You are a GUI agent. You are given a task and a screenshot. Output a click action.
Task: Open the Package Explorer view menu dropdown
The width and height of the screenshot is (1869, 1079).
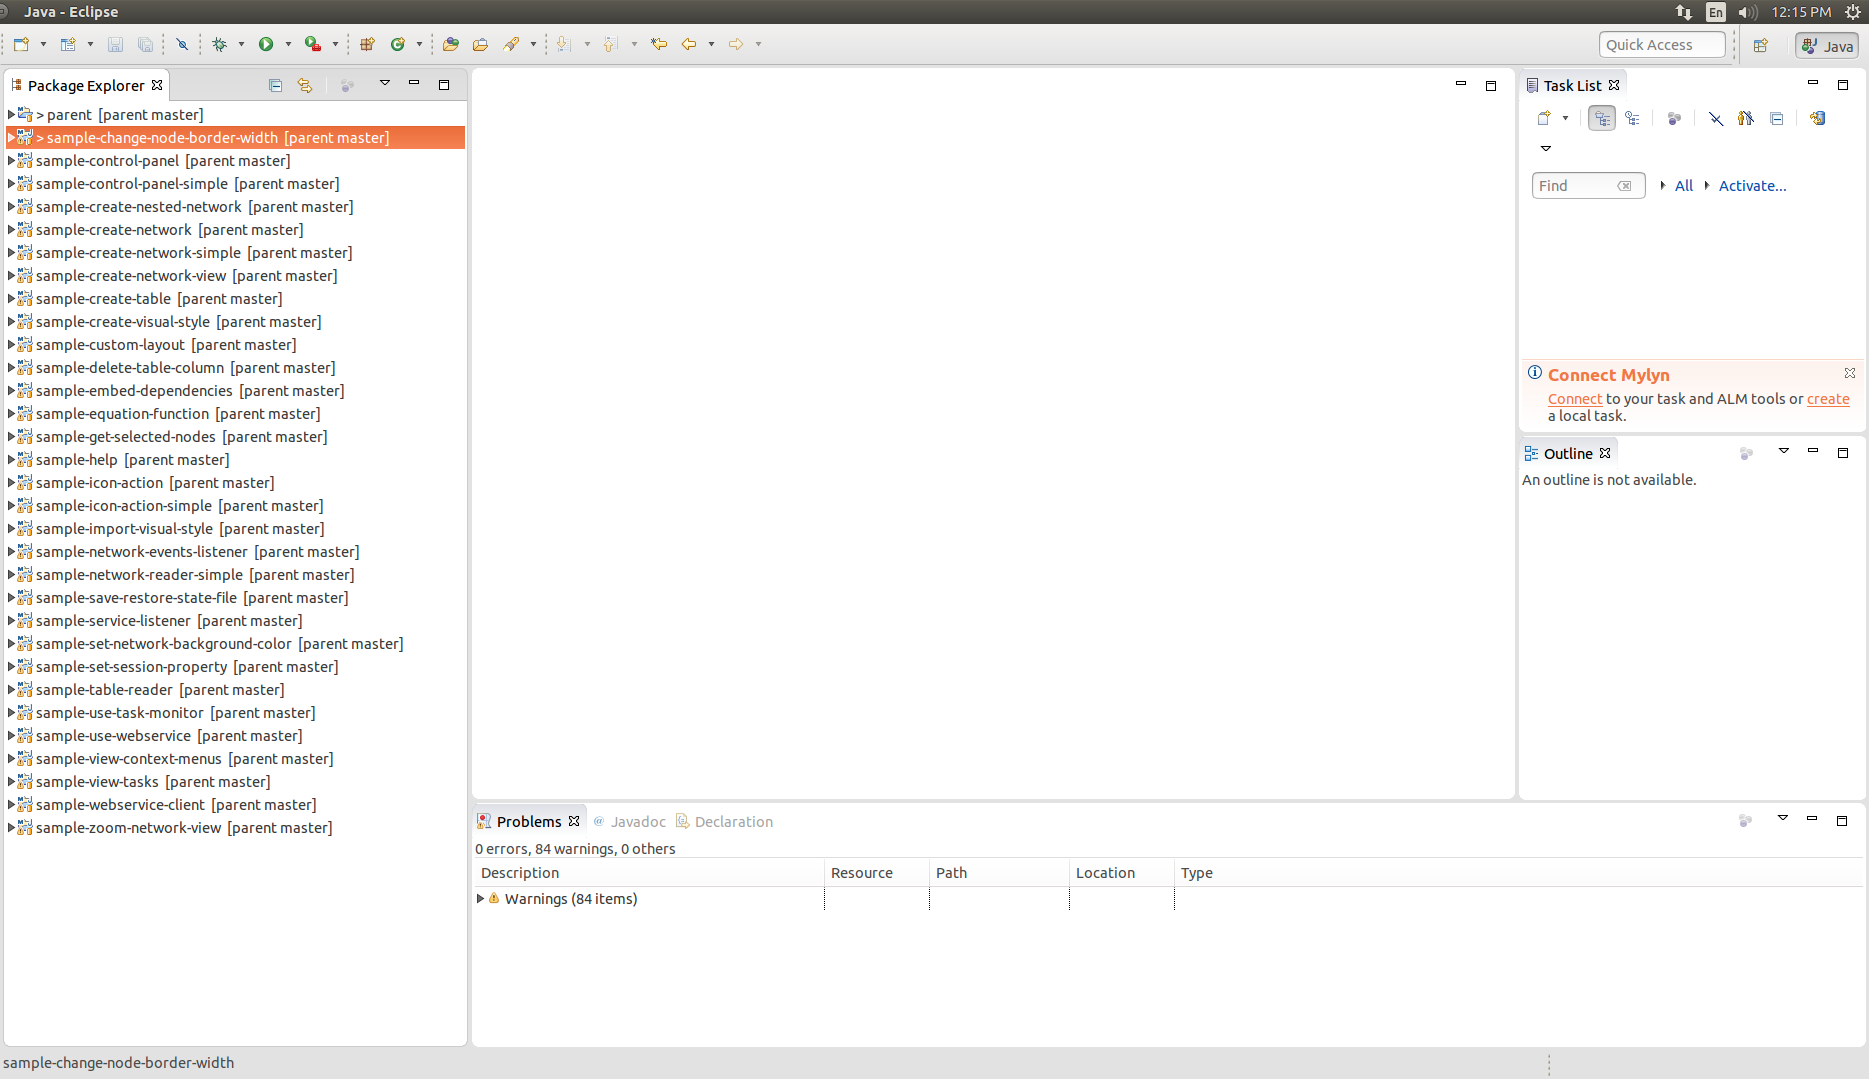[x=385, y=84]
